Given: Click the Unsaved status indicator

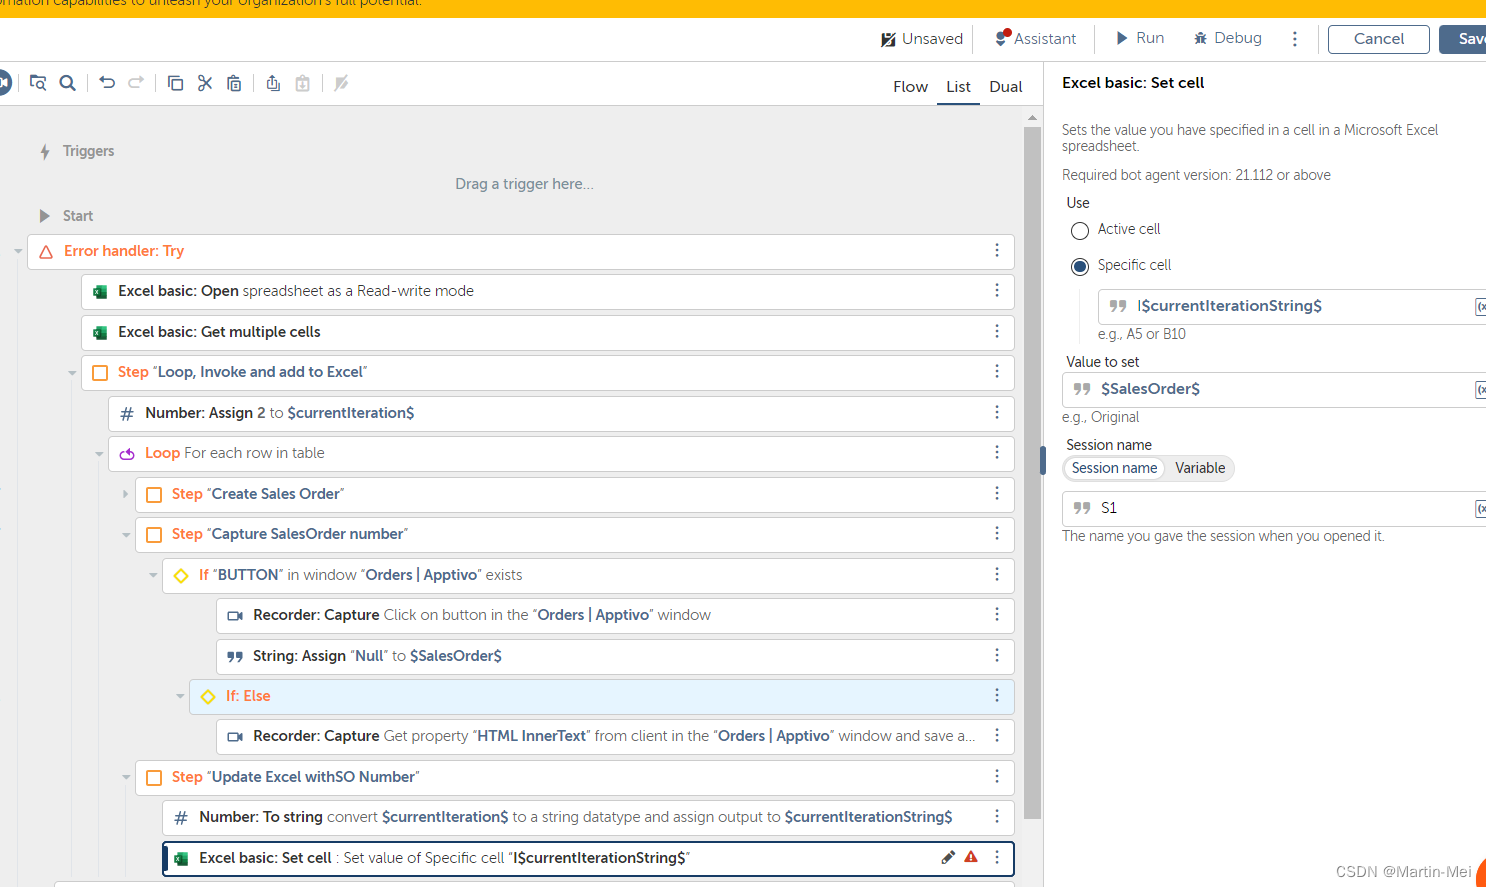Looking at the screenshot, I should 921,39.
